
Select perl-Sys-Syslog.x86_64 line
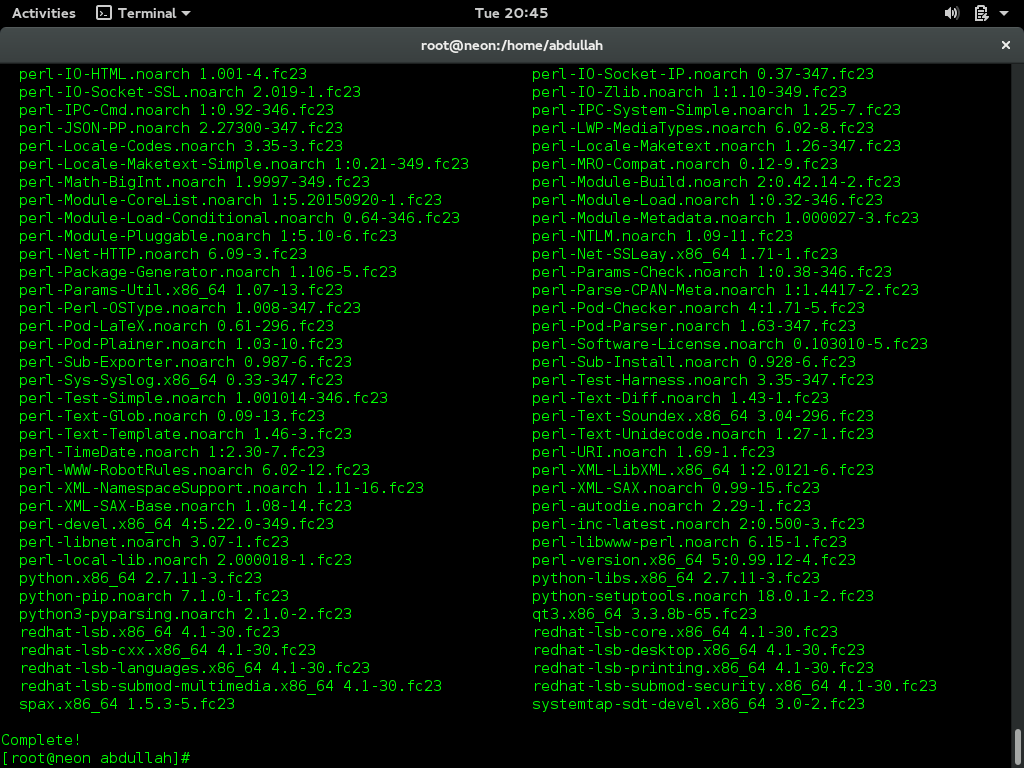coord(181,379)
